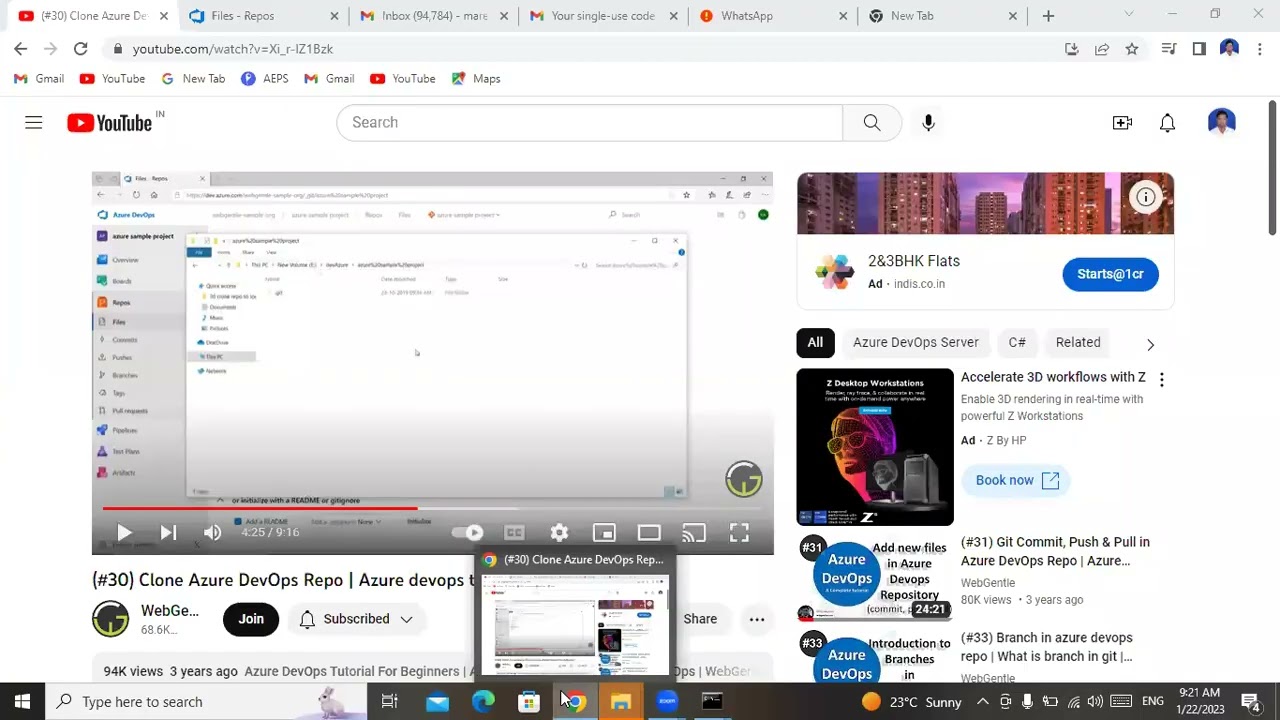Viewport: 1280px width, 720px height.
Task: Start voice search with the microphone
Action: coord(928,122)
